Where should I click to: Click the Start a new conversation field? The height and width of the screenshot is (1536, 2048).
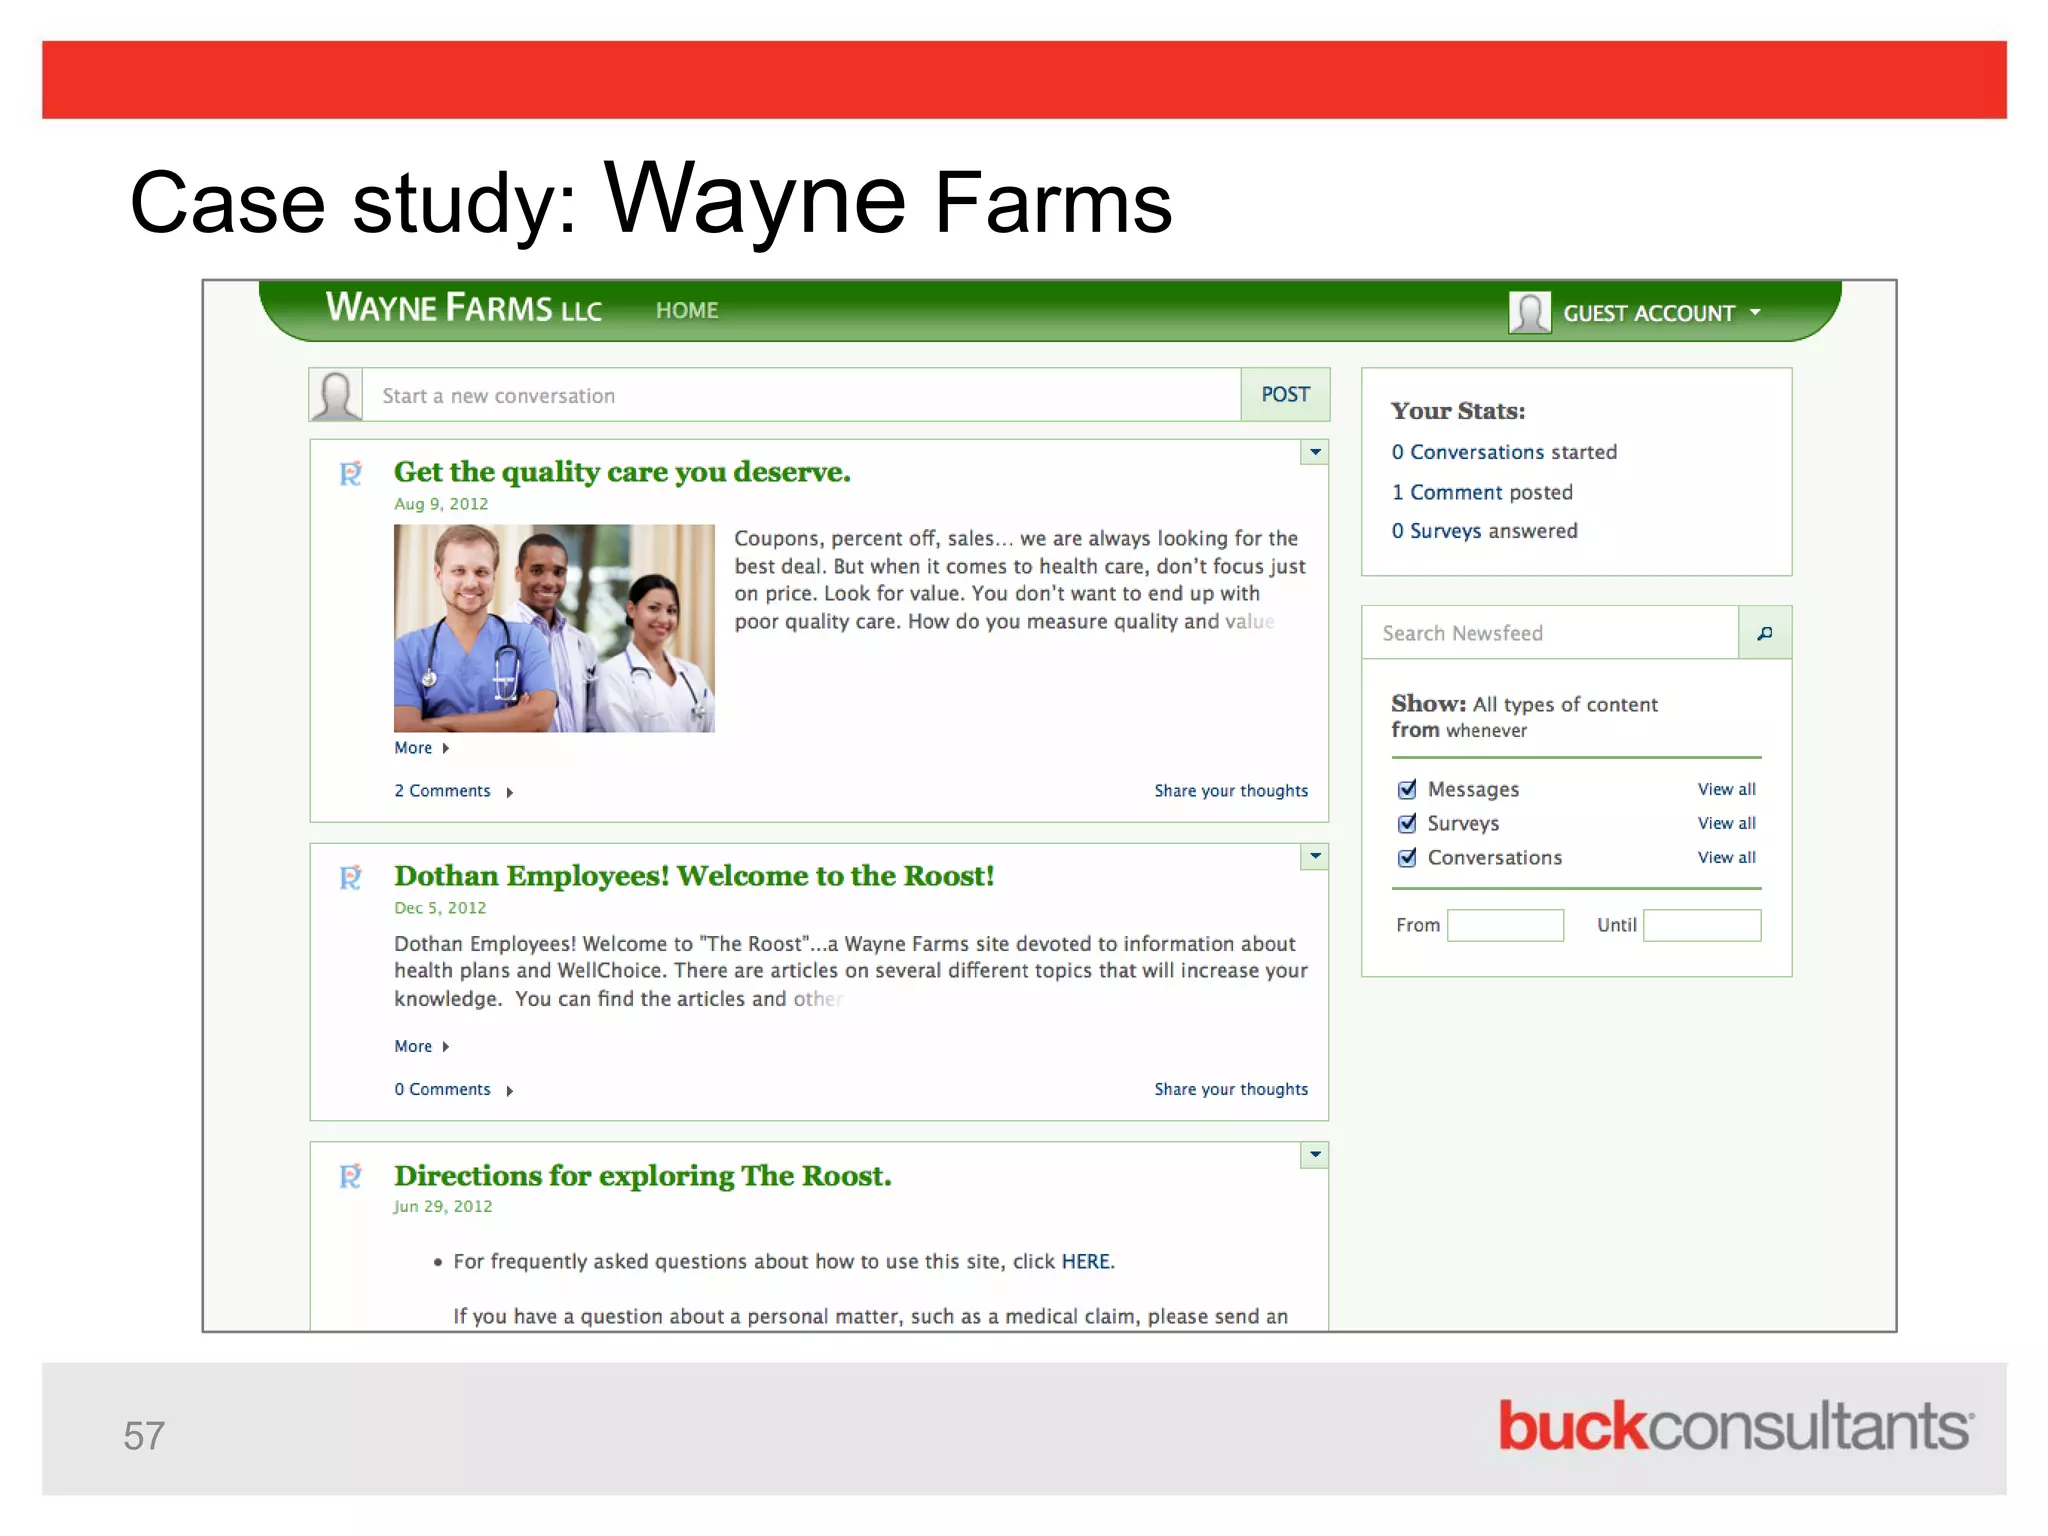(x=801, y=395)
